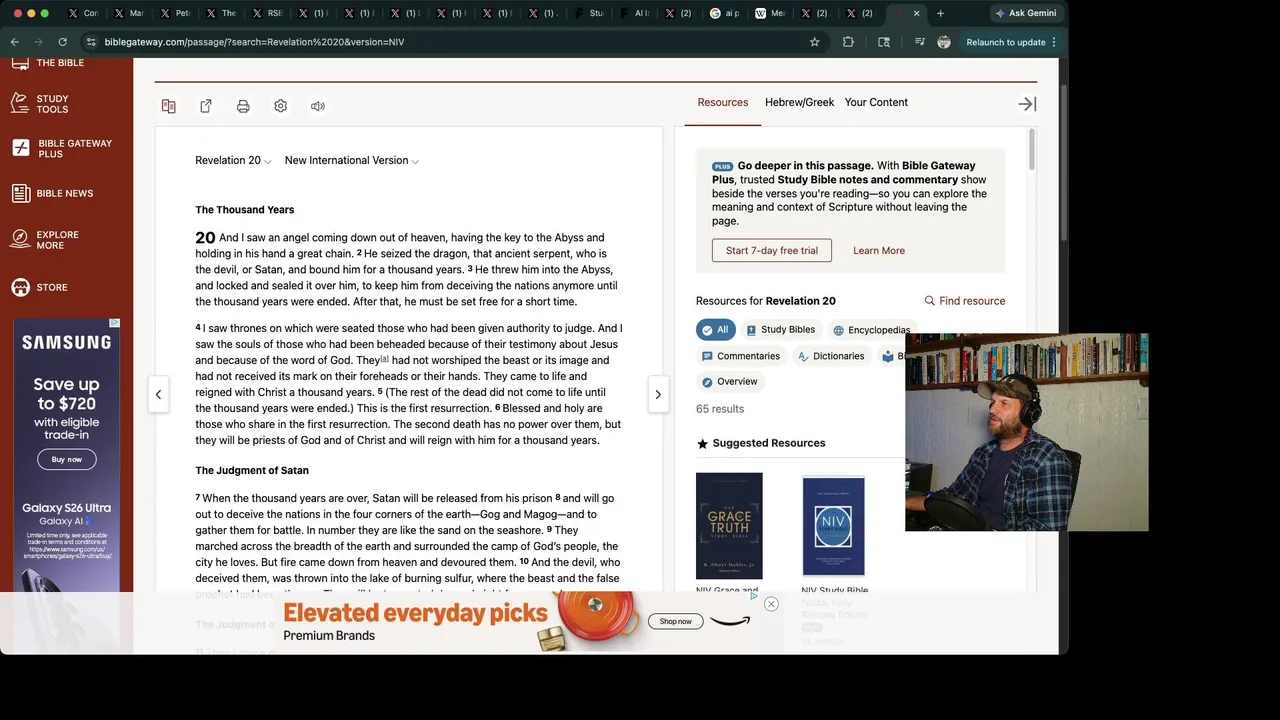The height and width of the screenshot is (720, 1280).
Task: Switch to the Wikipedia 'Me' browser tab
Action: tap(771, 13)
